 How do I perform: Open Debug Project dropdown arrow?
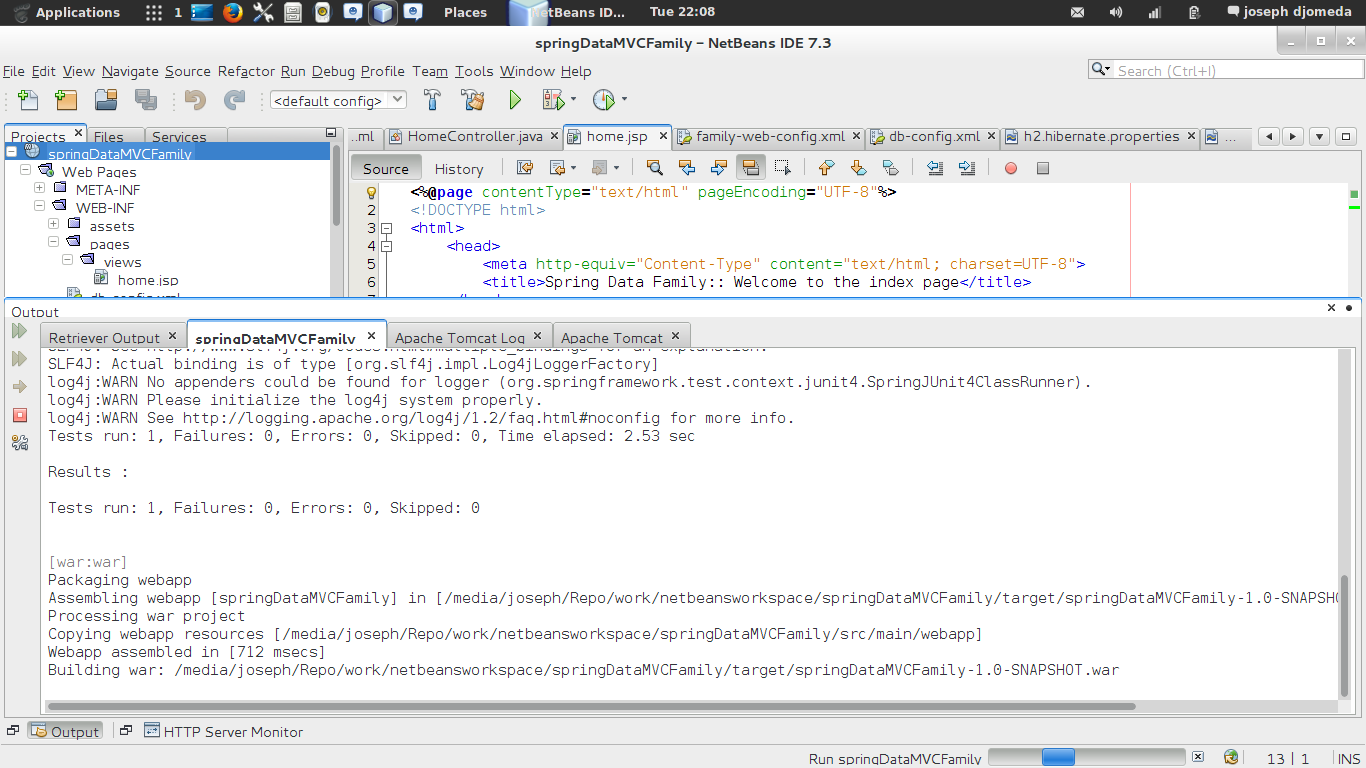(x=574, y=100)
